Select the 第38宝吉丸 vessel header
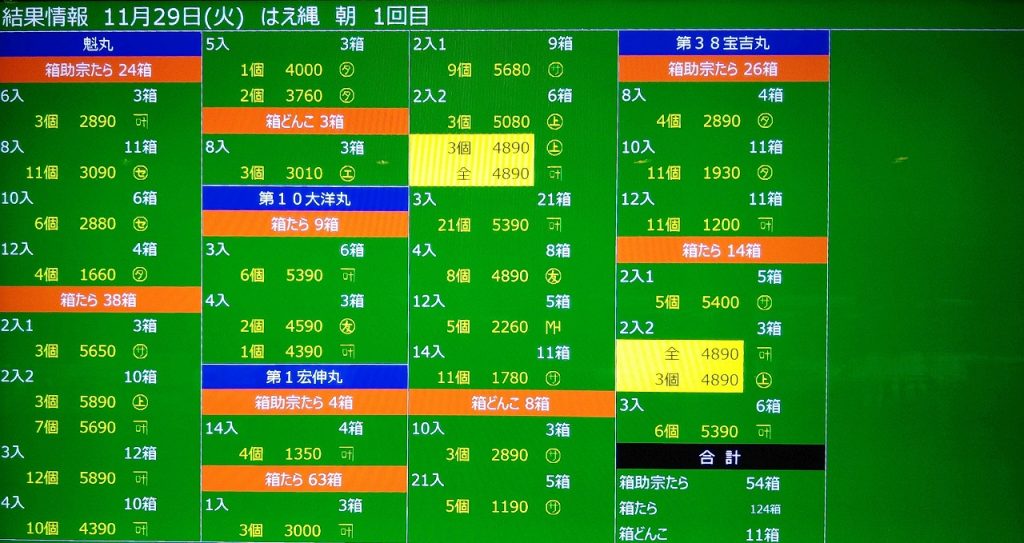This screenshot has width=1024, height=543. click(x=722, y=44)
